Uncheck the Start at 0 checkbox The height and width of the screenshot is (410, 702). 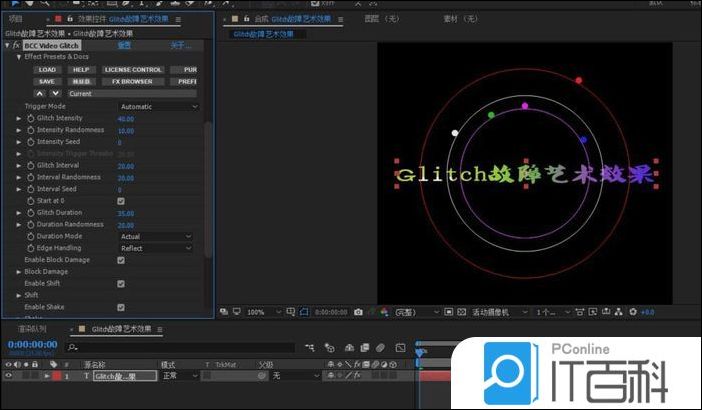pos(121,201)
